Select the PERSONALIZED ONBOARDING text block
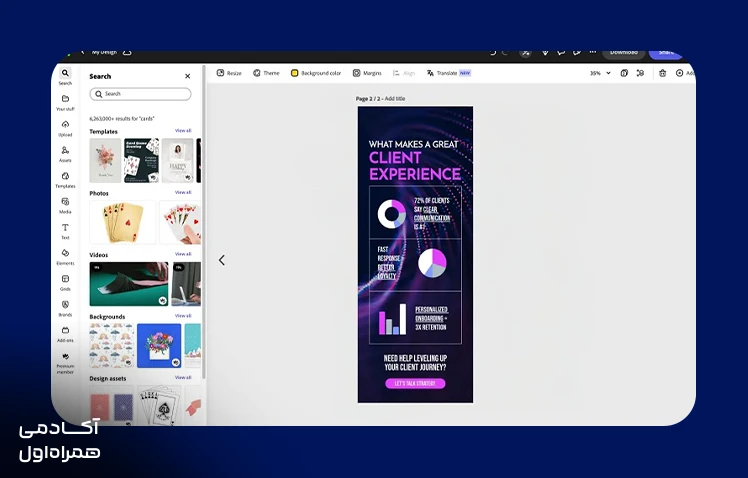 tap(431, 318)
